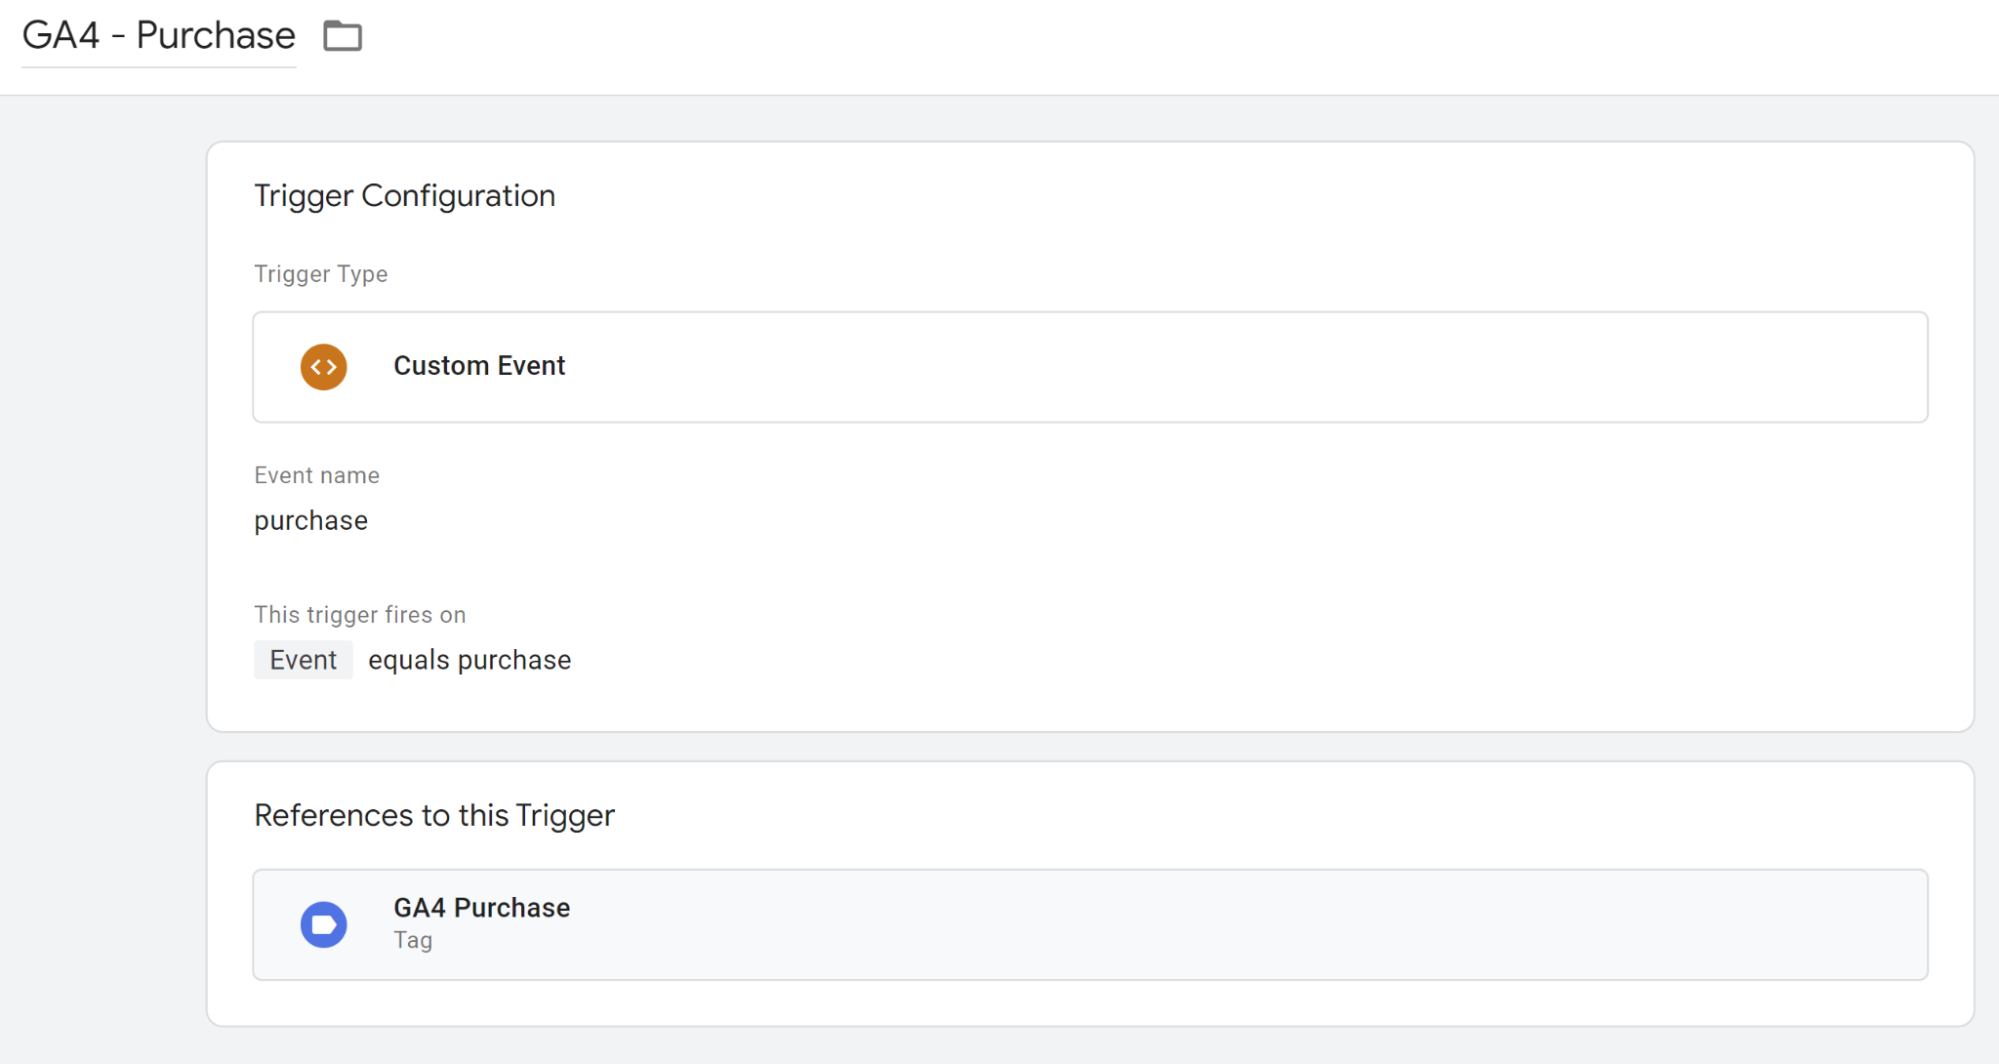Select the Event variable chip
Screen dimensions: 1999x1064
point(303,660)
